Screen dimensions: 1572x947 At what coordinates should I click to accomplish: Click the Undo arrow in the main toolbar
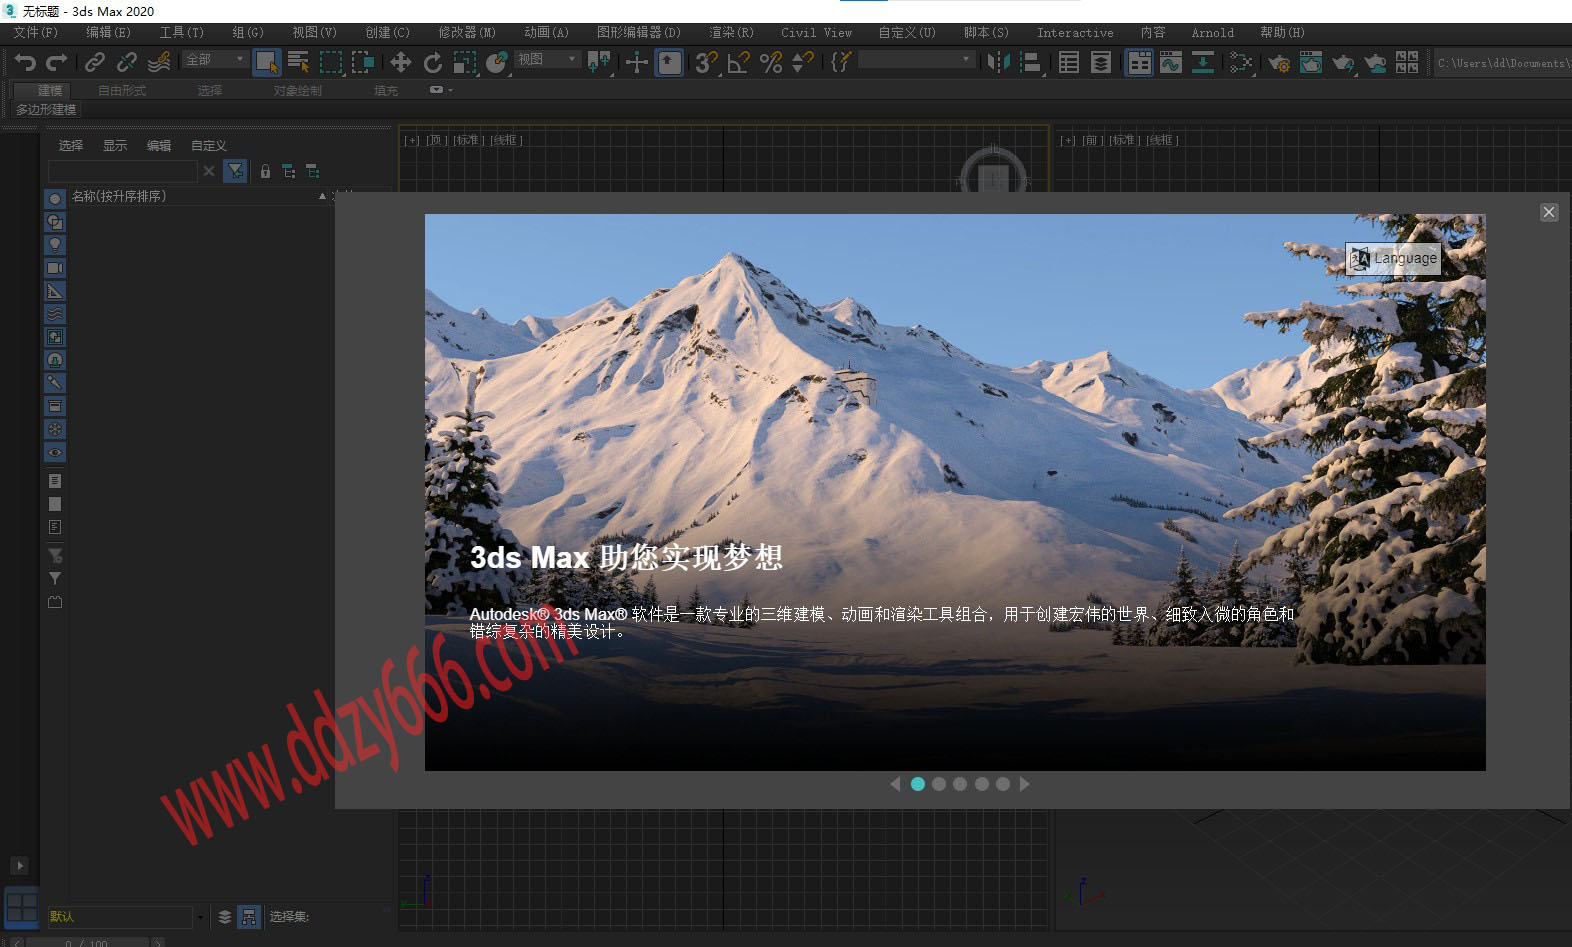click(x=25, y=63)
